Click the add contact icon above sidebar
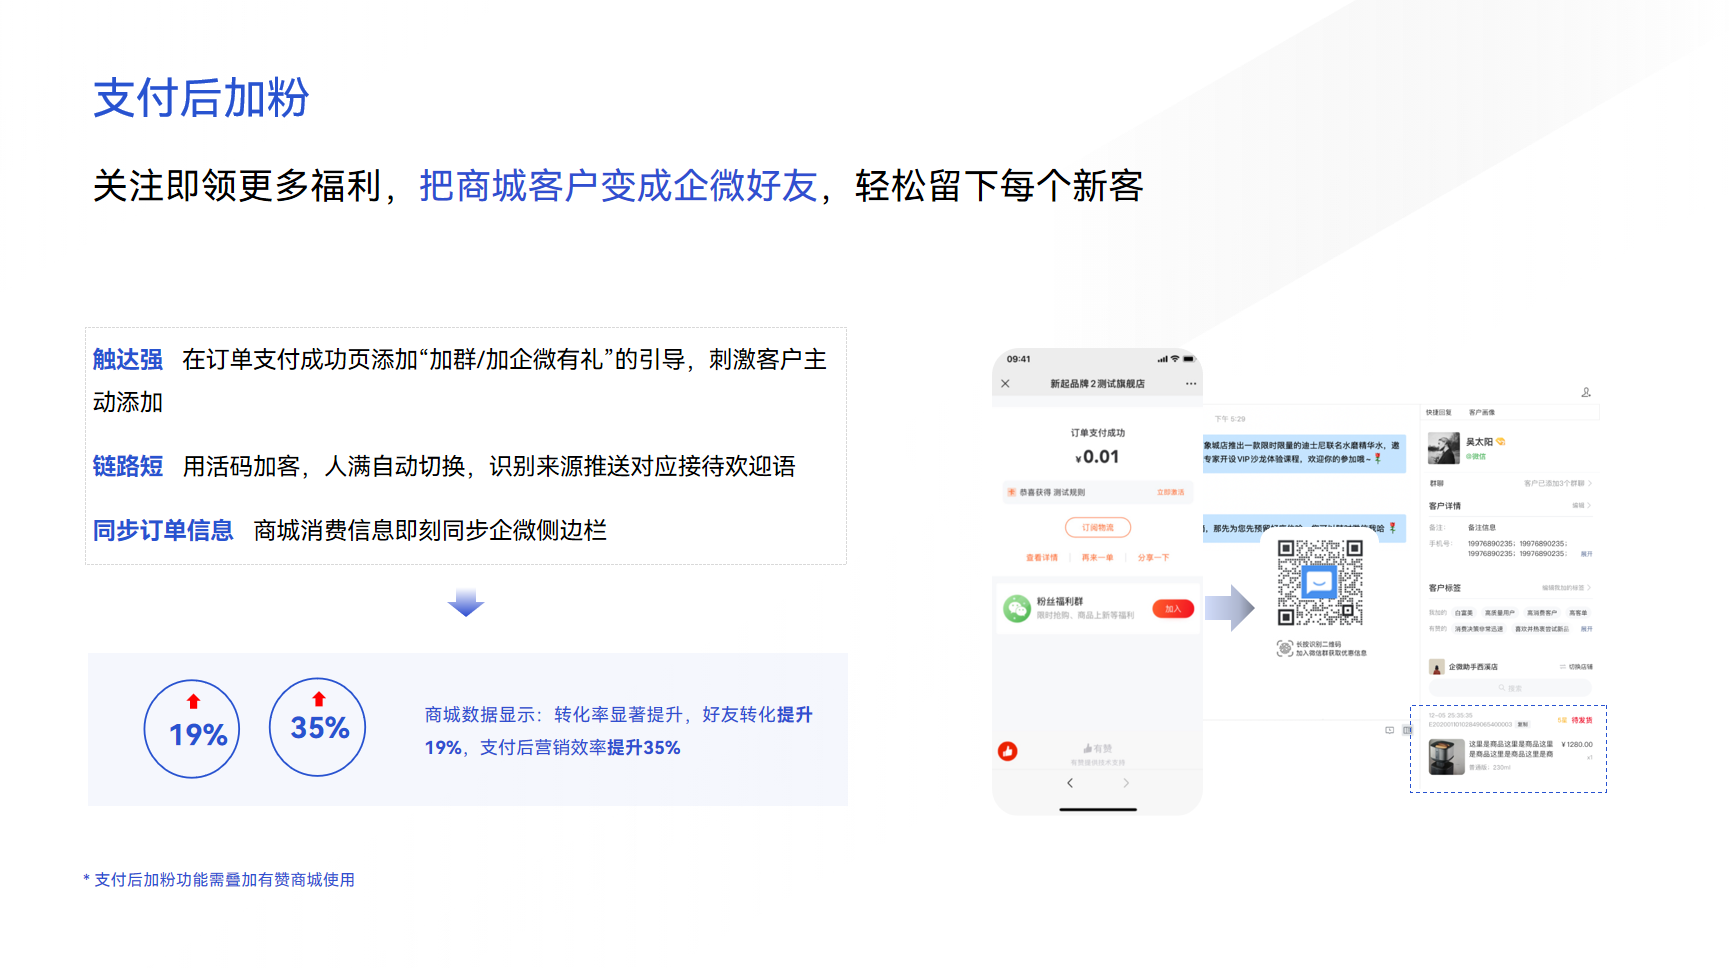This screenshot has width=1729, height=968. click(1585, 392)
